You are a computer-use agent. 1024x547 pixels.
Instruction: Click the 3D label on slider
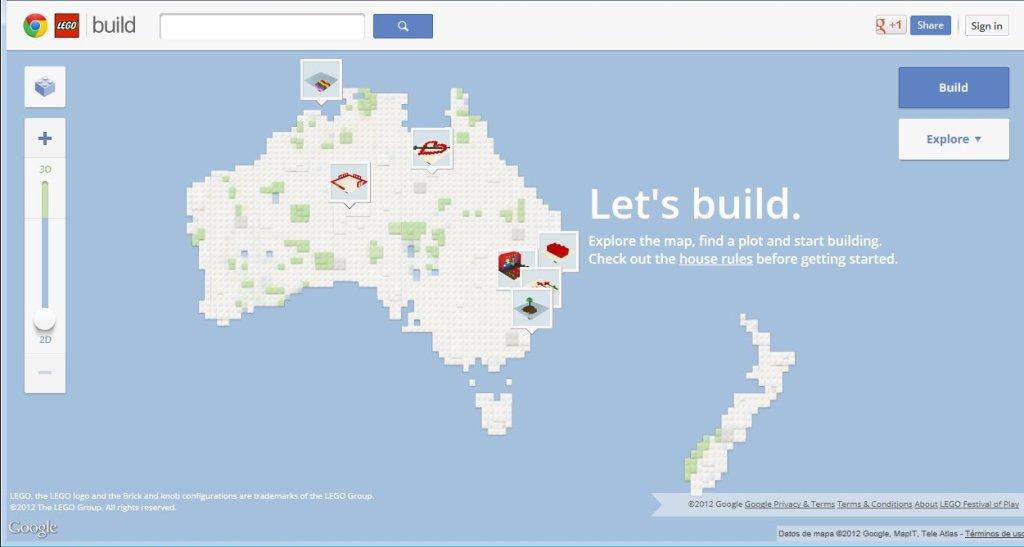point(45,169)
